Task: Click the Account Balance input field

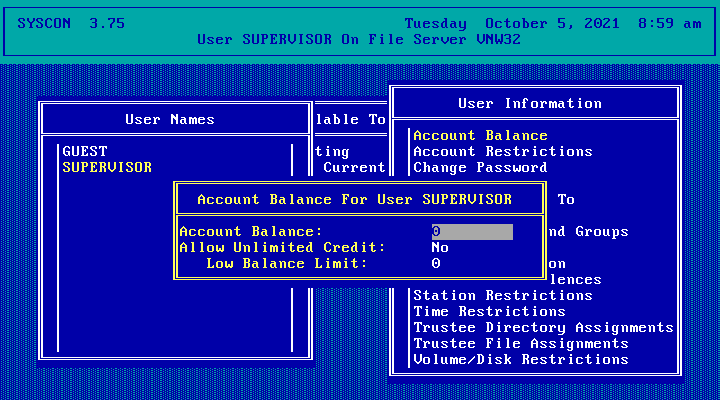Action: pos(472,231)
